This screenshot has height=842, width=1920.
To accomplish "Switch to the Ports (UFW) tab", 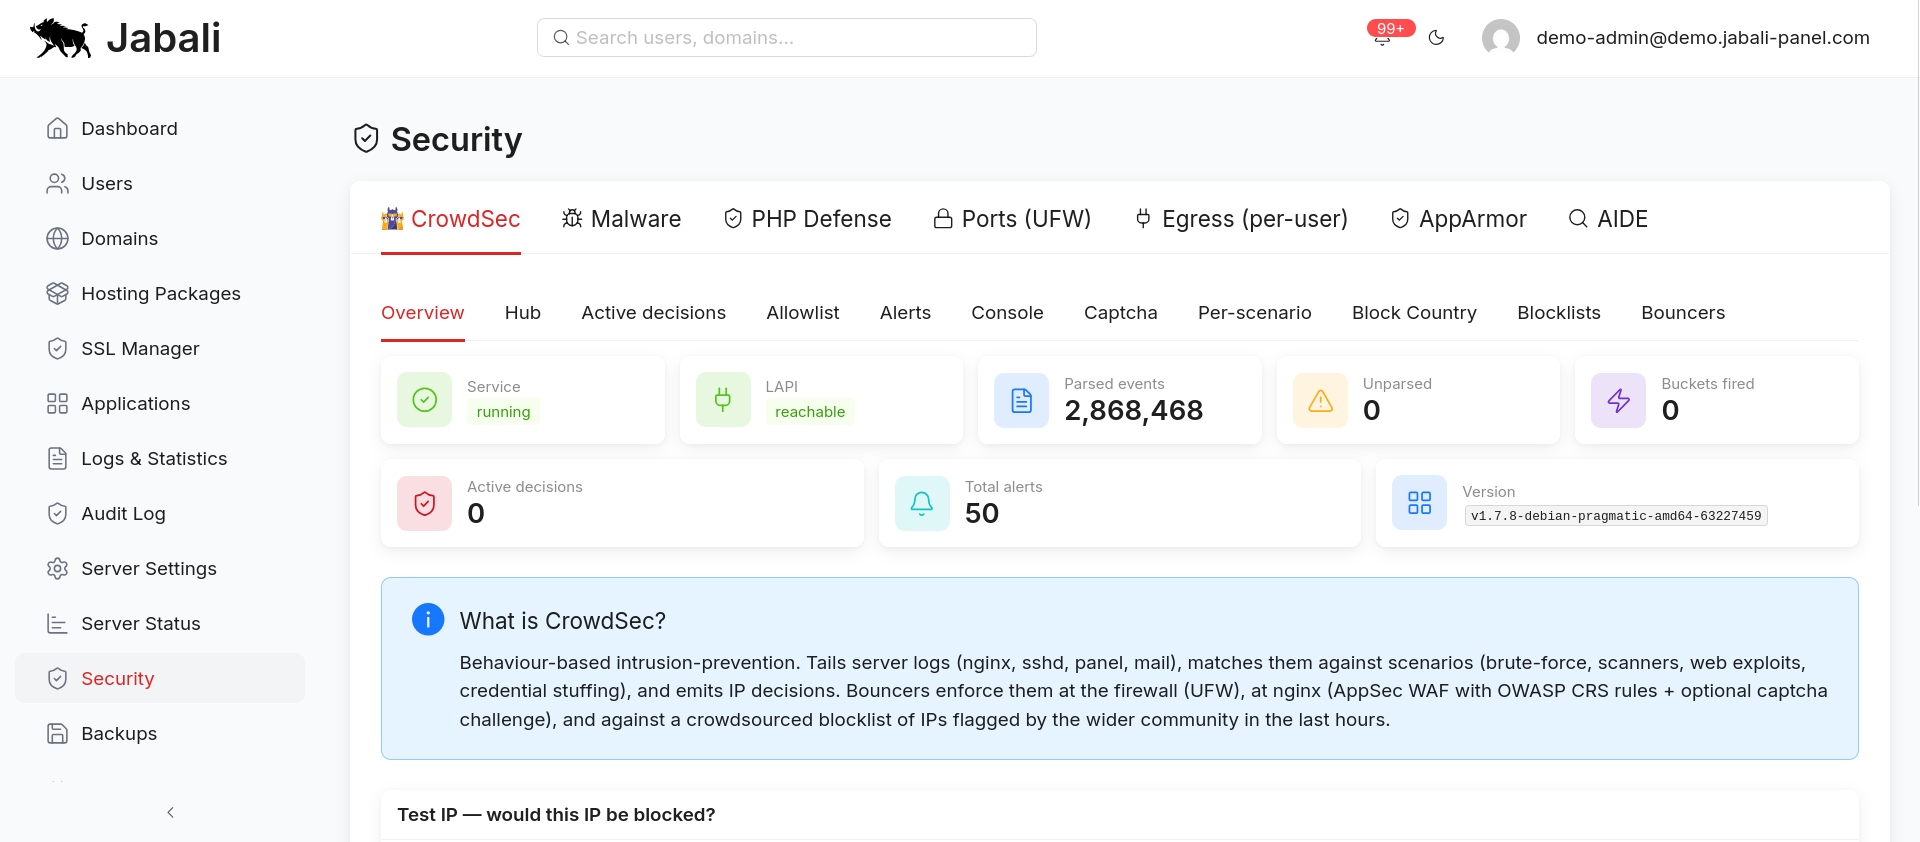I will (x=1012, y=219).
